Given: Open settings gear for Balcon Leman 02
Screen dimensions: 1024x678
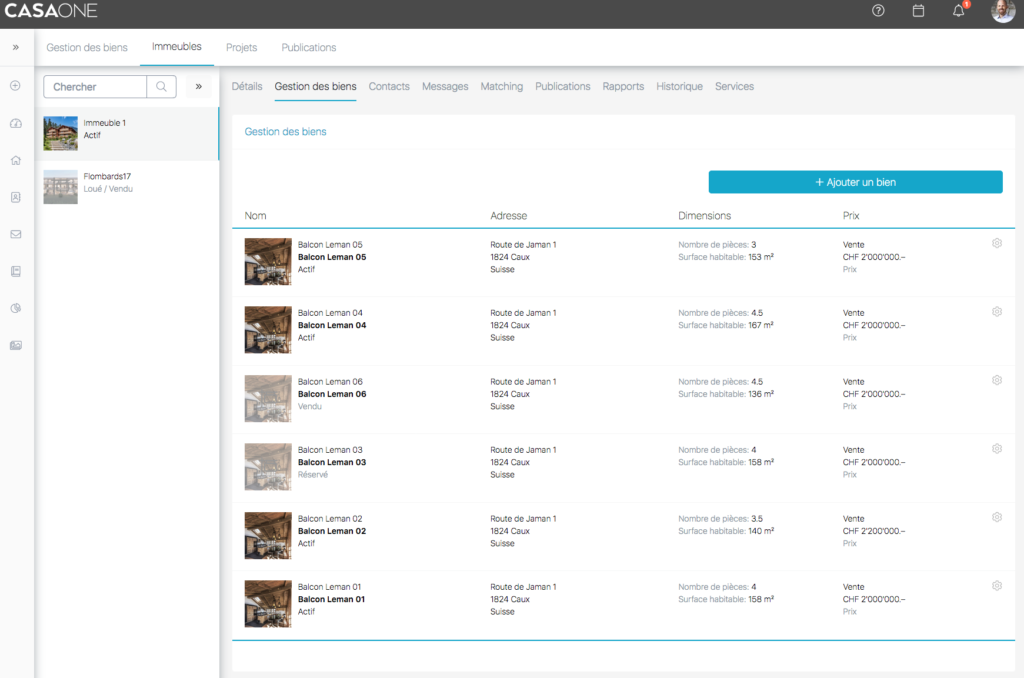Looking at the screenshot, I should [996, 517].
